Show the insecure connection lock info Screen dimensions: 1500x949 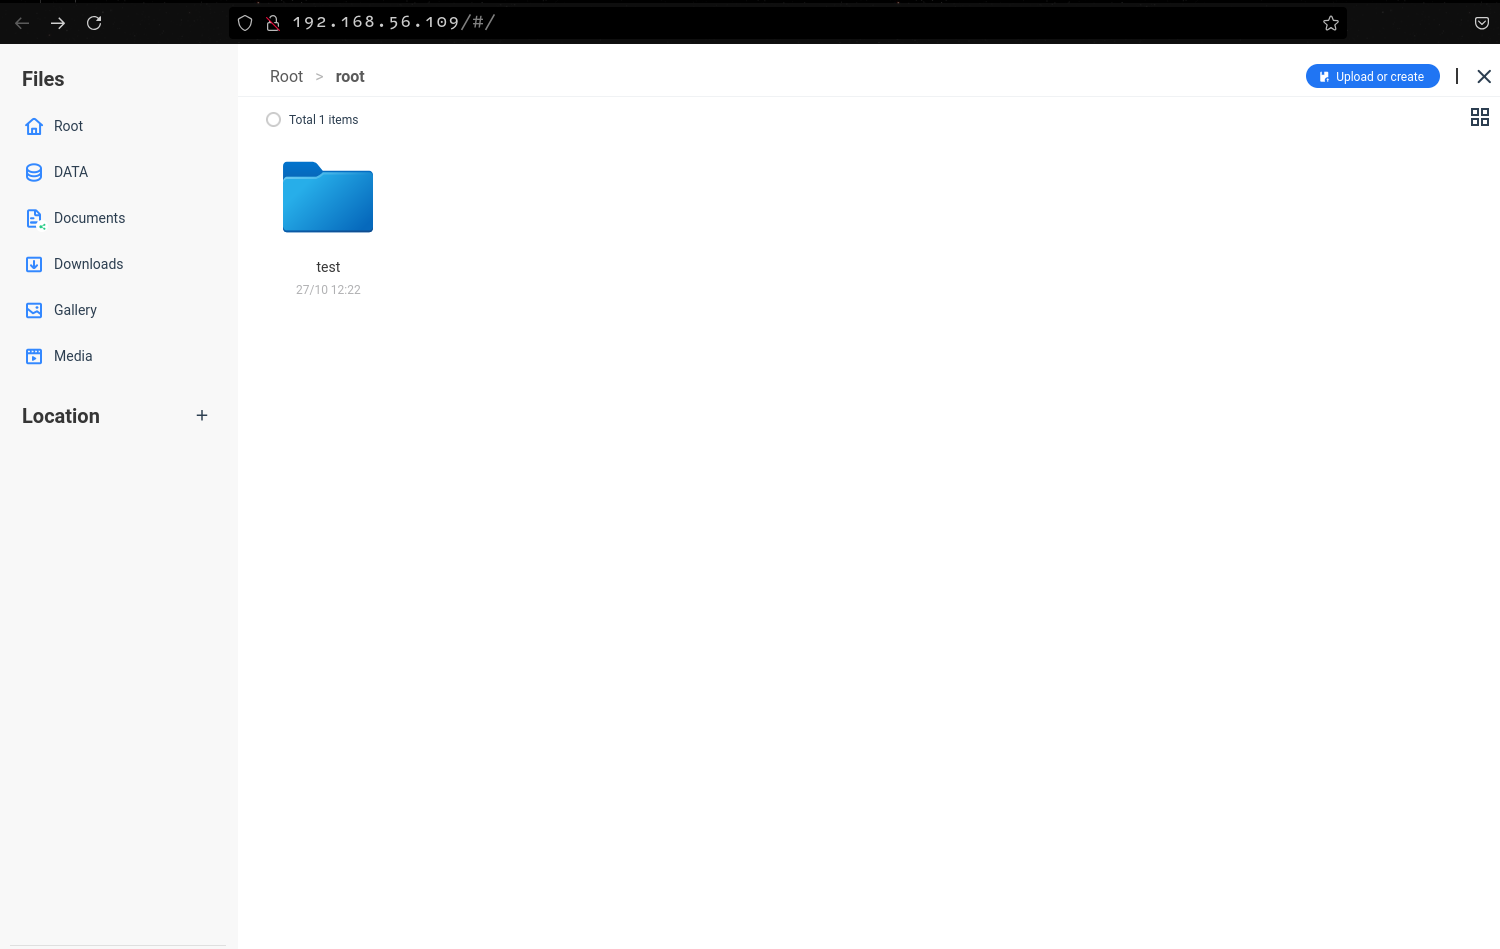tap(272, 22)
